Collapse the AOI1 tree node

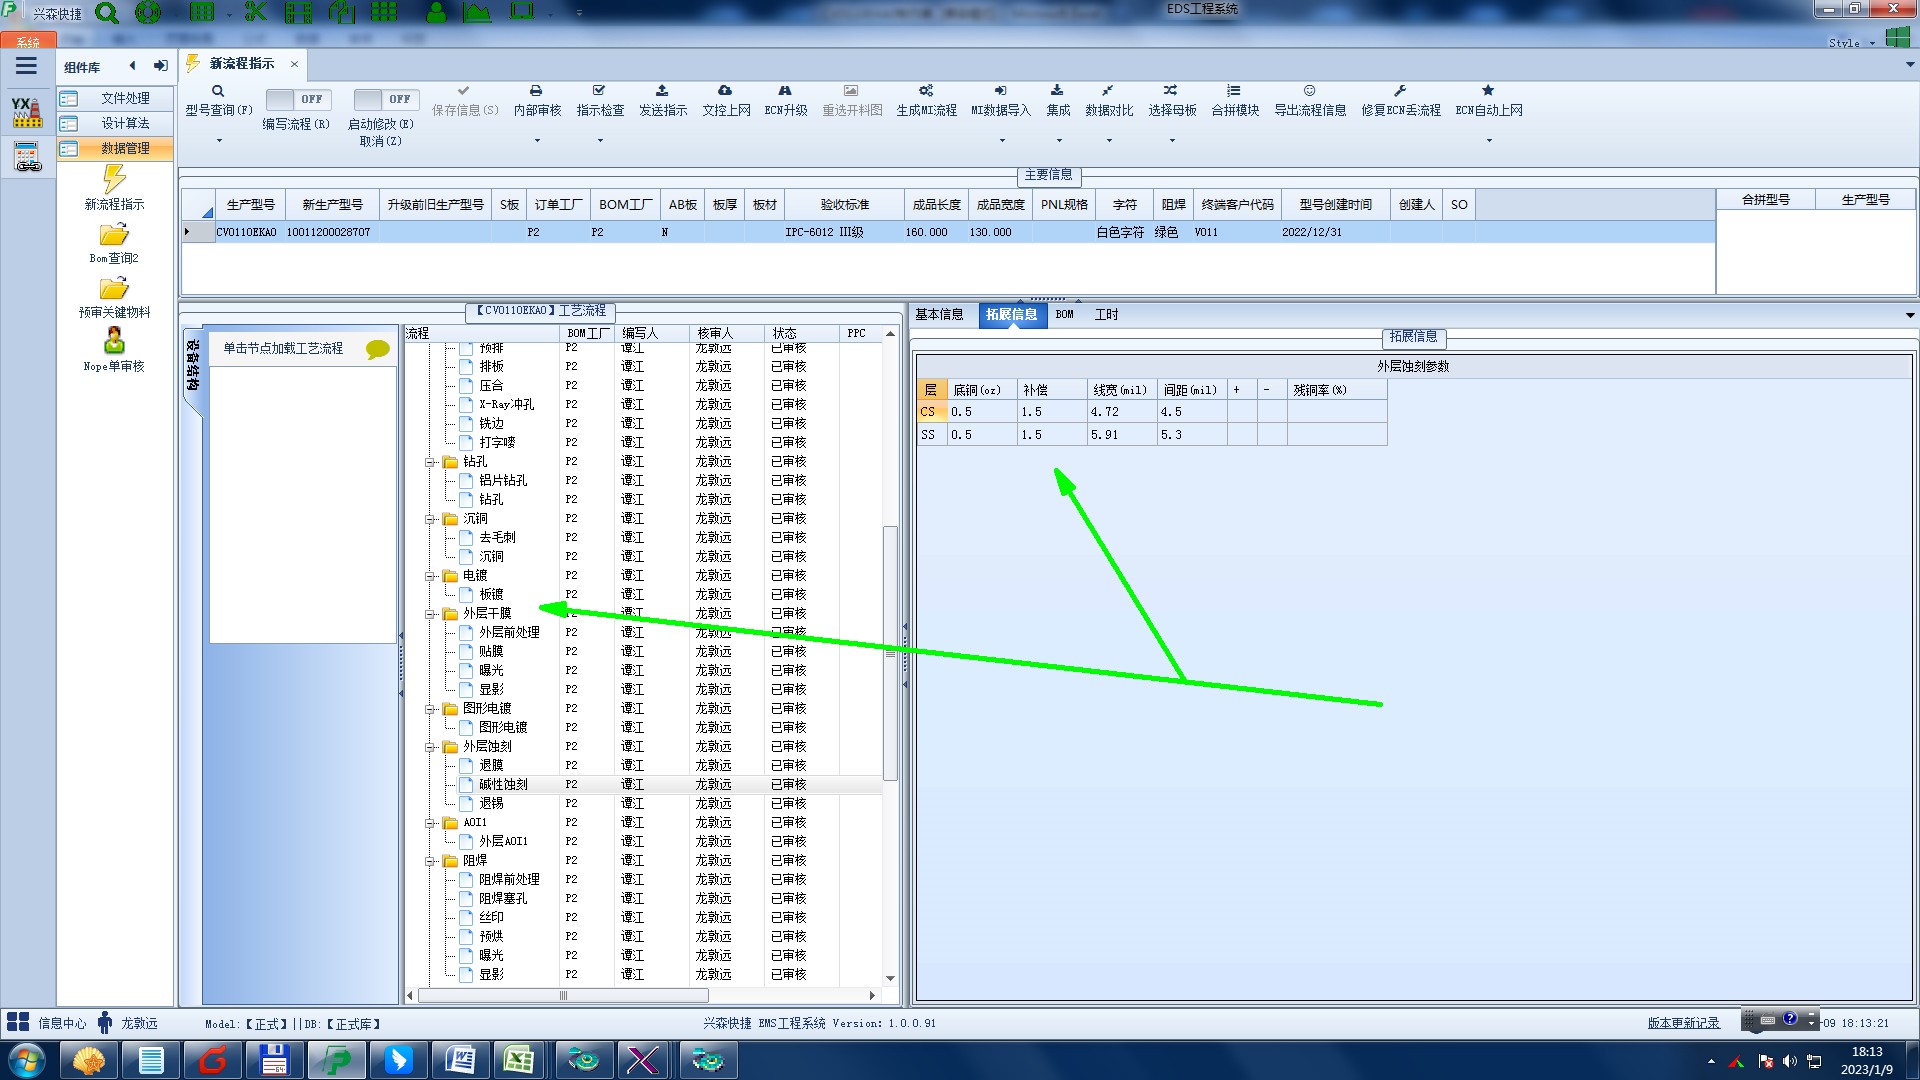pos(430,823)
